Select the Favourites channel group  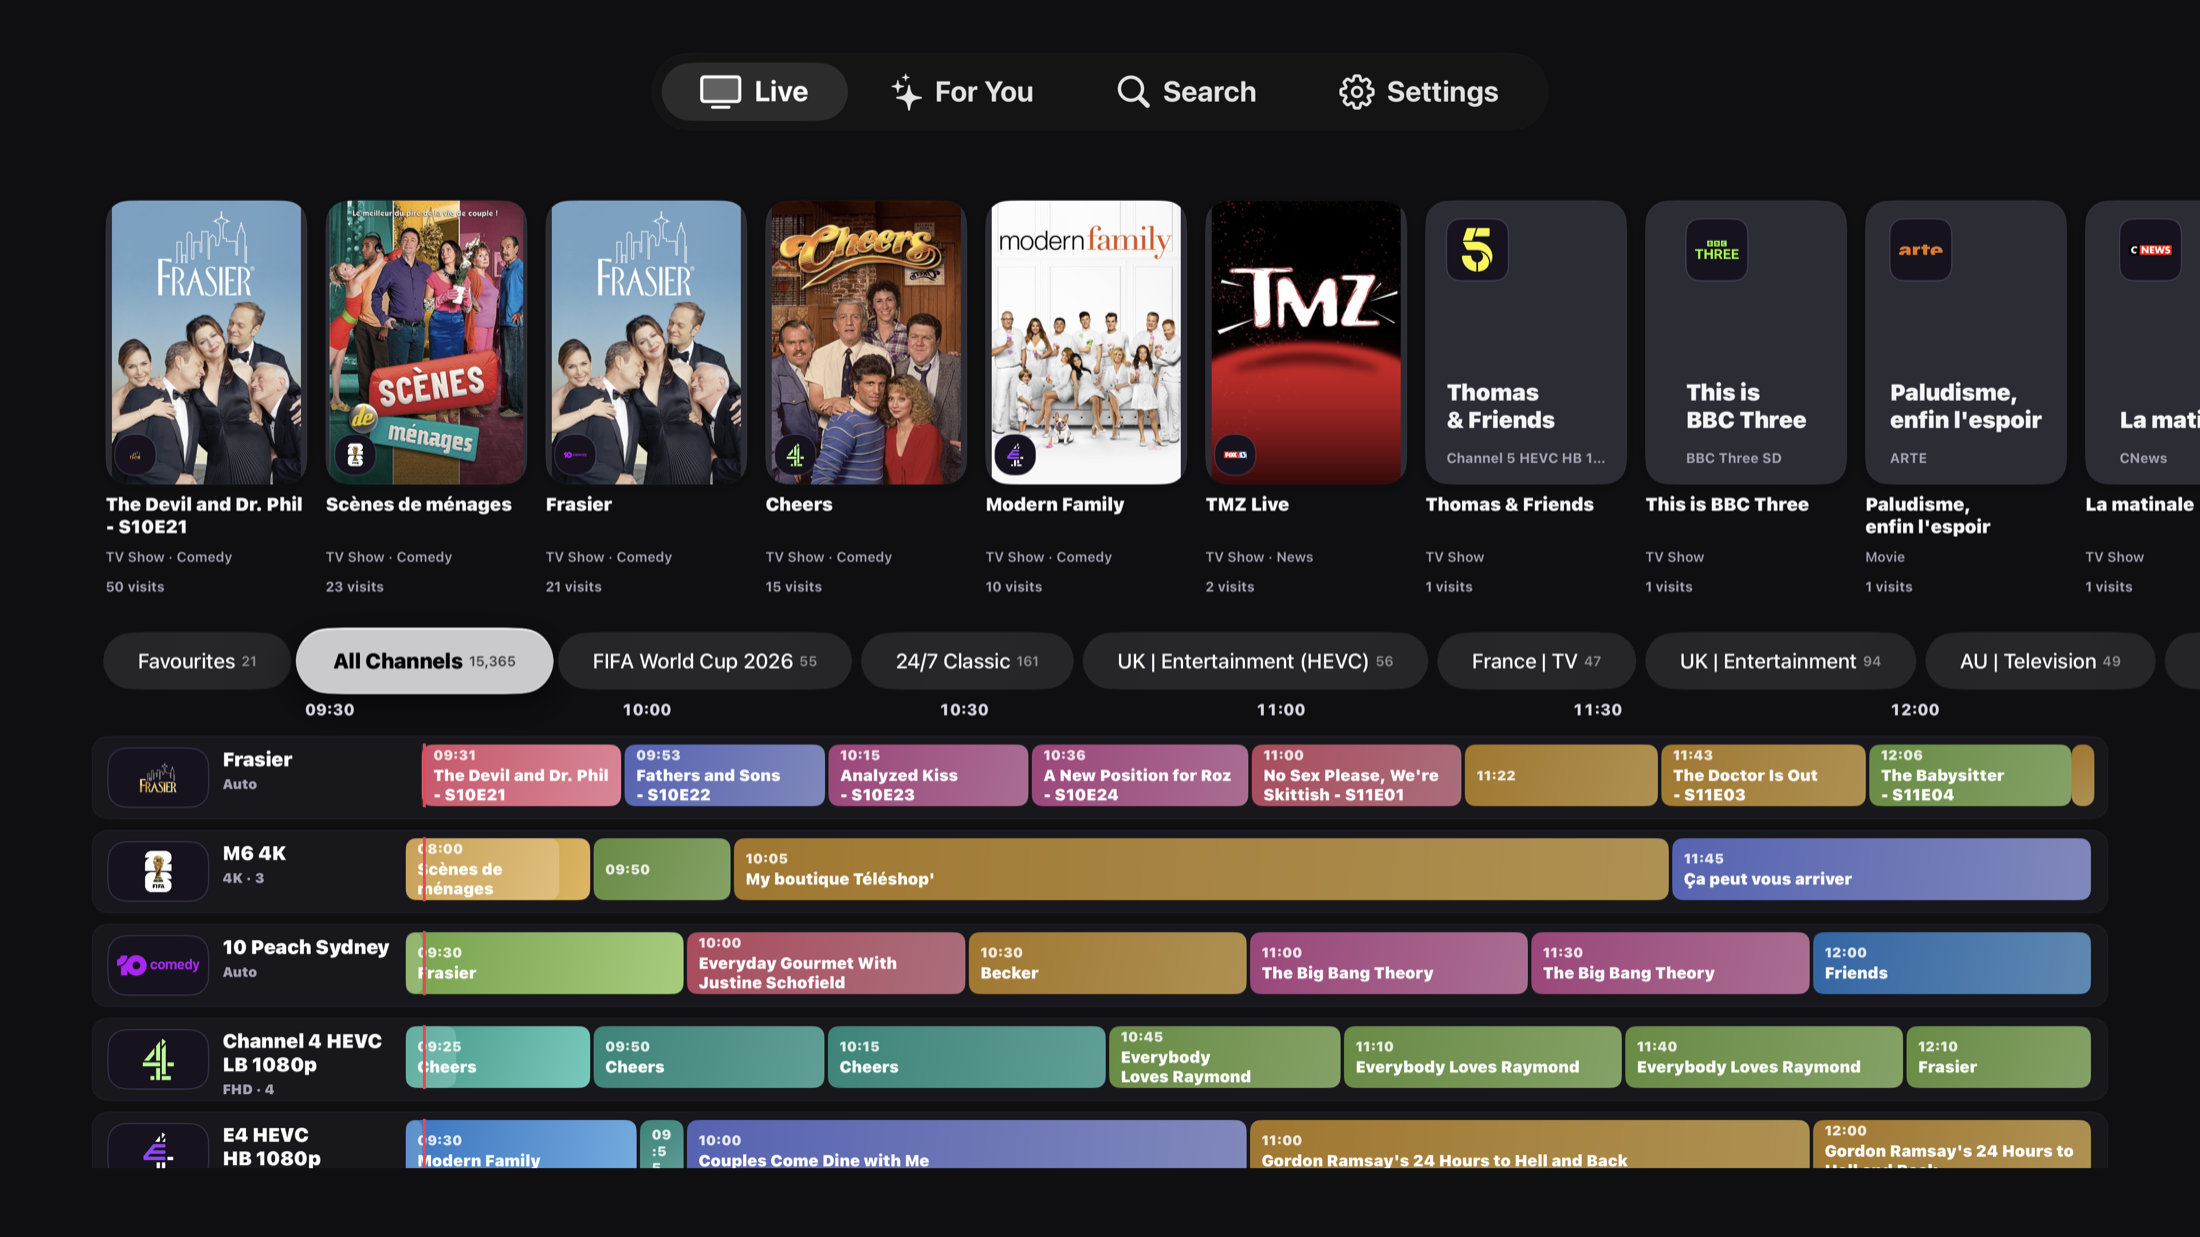tap(197, 661)
